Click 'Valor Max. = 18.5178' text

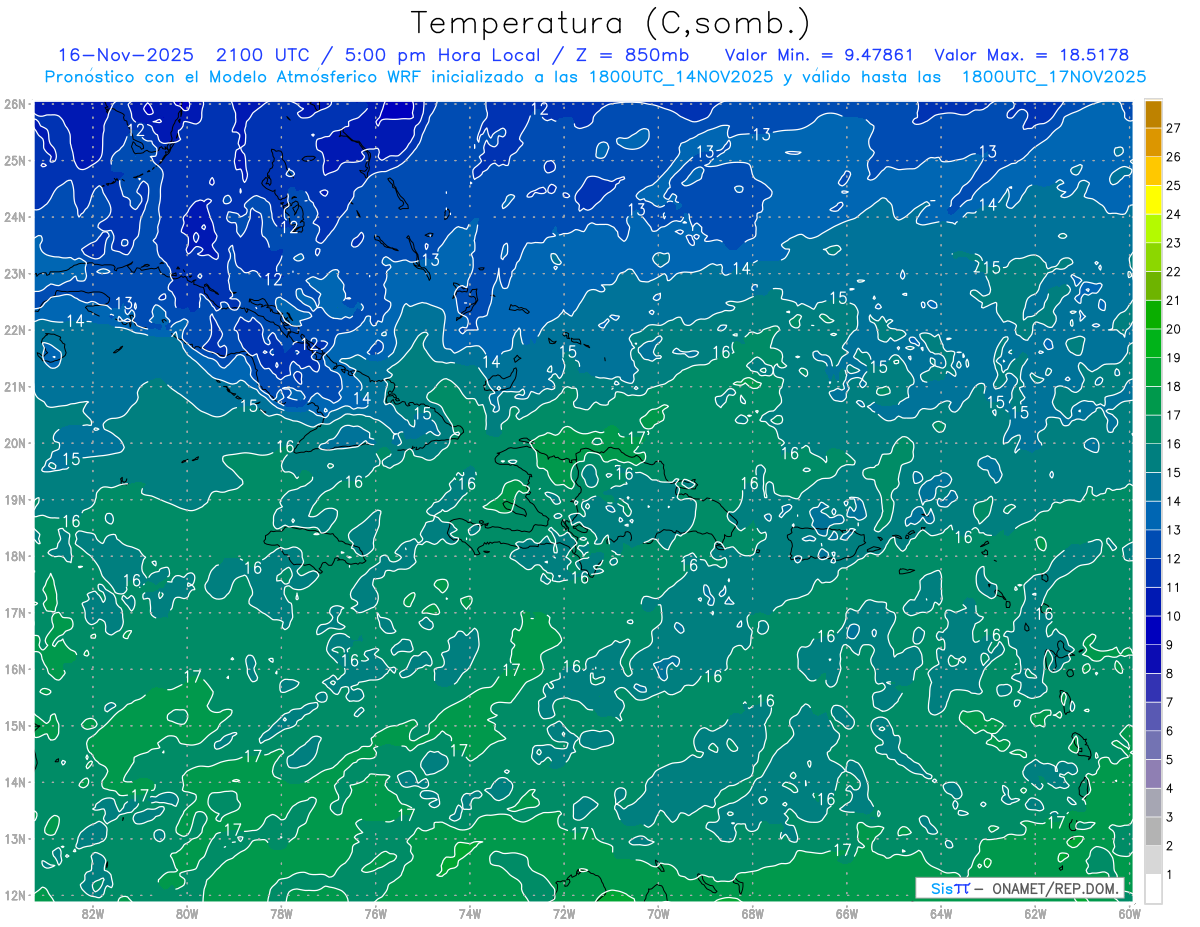(x=1031, y=55)
